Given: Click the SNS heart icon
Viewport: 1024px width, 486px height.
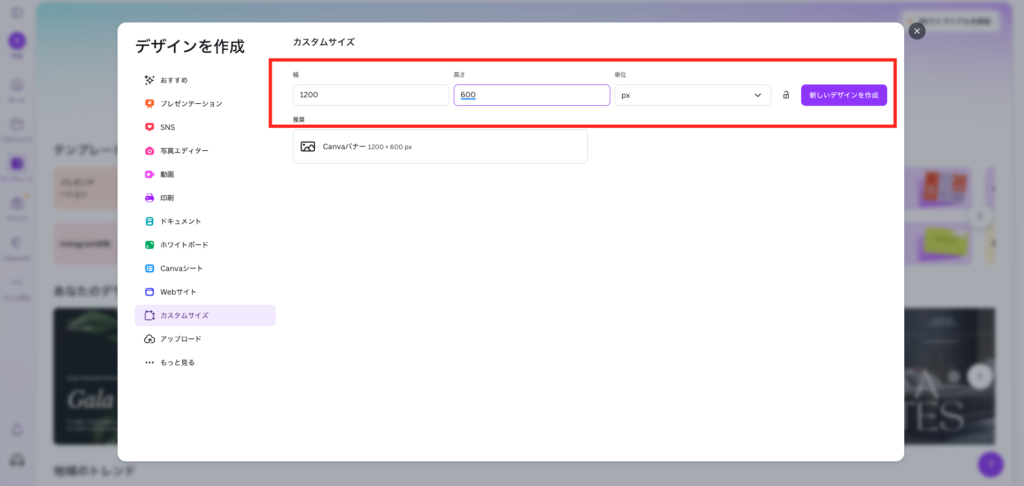Looking at the screenshot, I should coord(149,127).
